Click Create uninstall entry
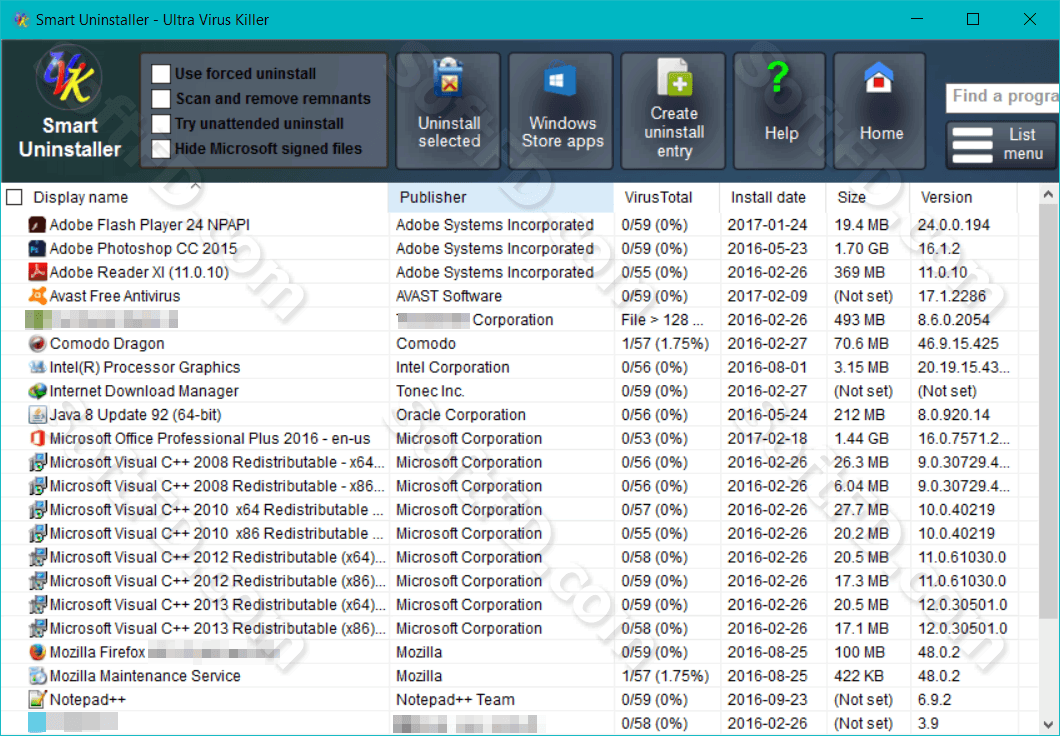This screenshot has height=736, width=1060. pos(673,111)
